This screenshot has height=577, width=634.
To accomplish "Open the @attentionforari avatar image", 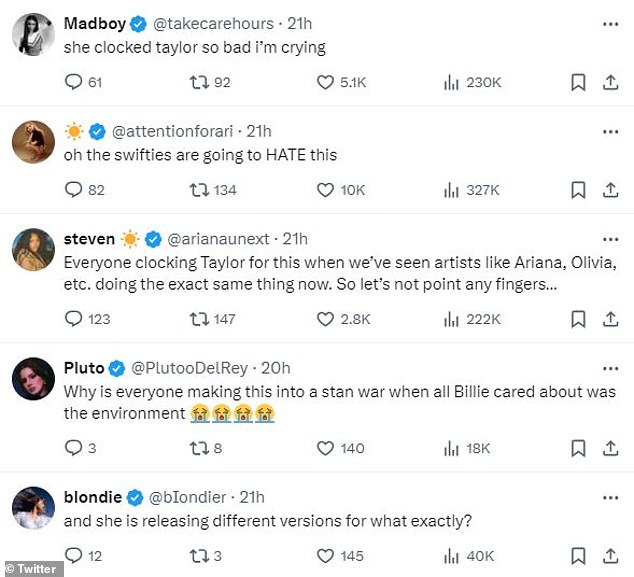I will 33,142.
